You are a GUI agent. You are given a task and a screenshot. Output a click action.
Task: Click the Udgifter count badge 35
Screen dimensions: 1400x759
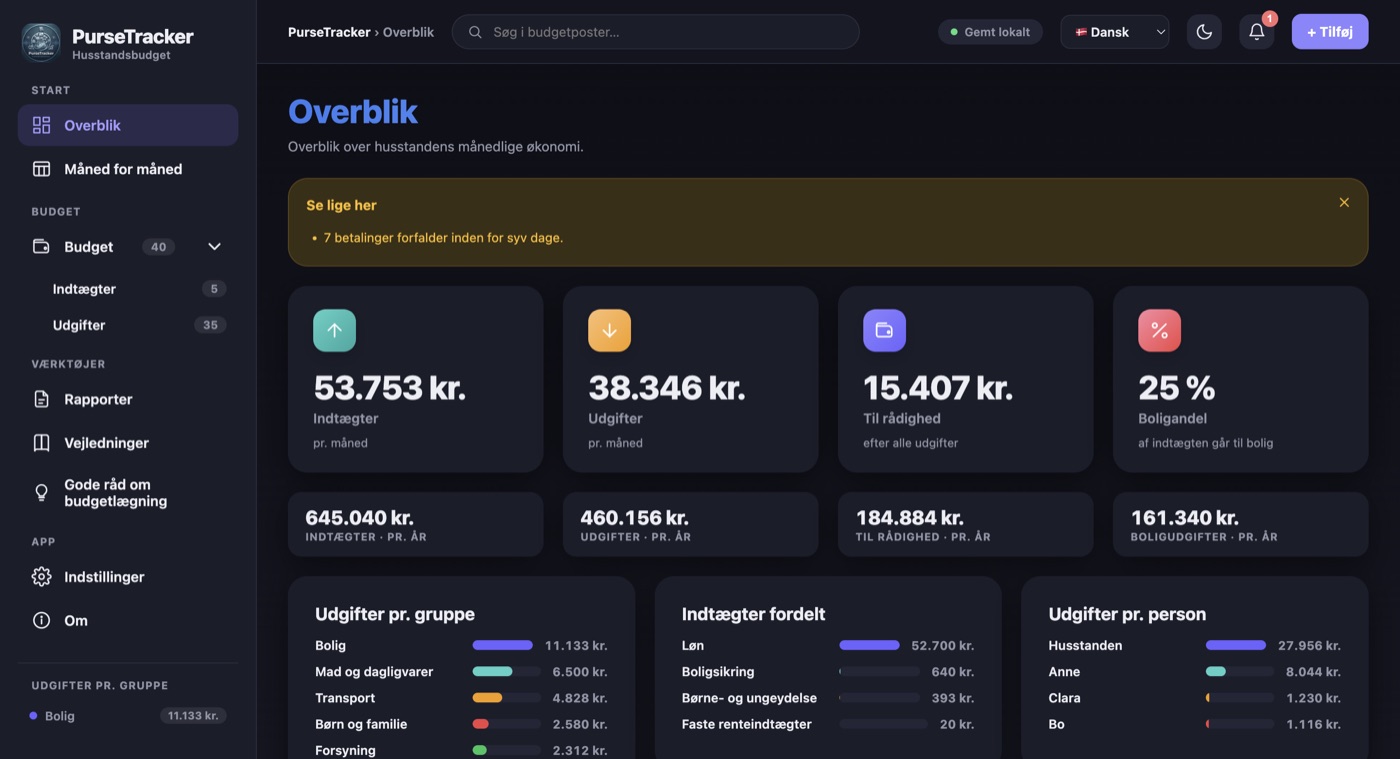point(210,325)
